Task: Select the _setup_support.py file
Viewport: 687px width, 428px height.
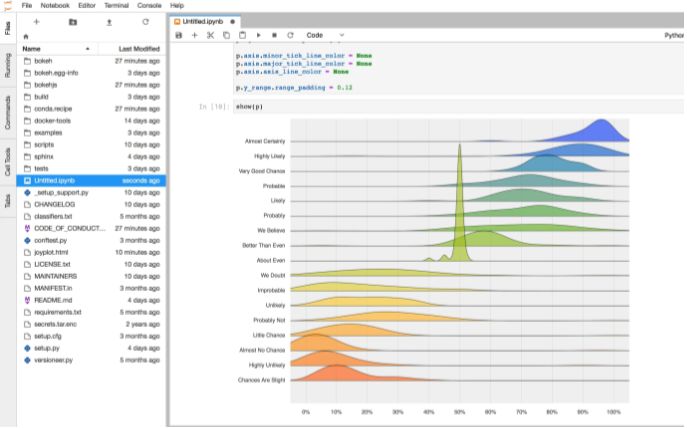Action: (91, 192)
